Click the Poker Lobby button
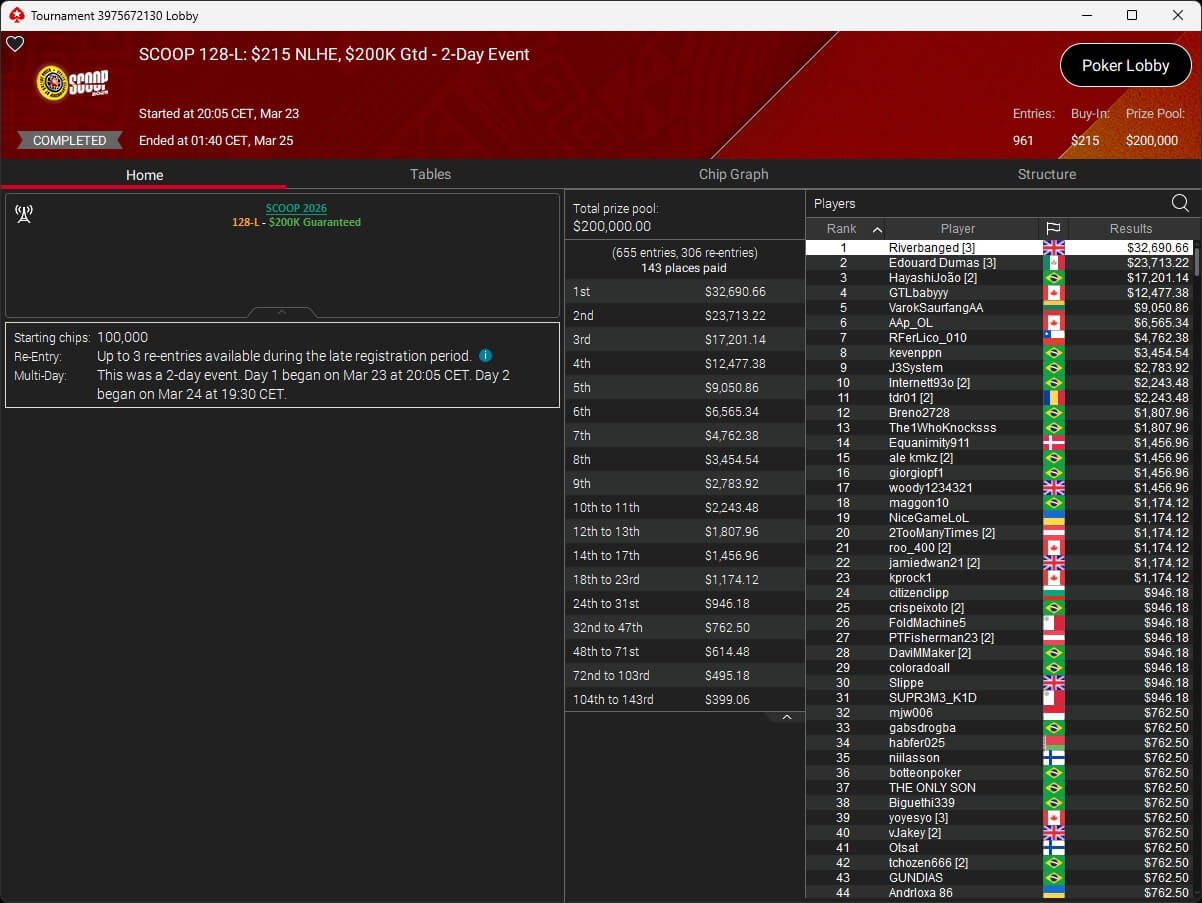Screen dimensions: 1202x903 tap(1125, 66)
